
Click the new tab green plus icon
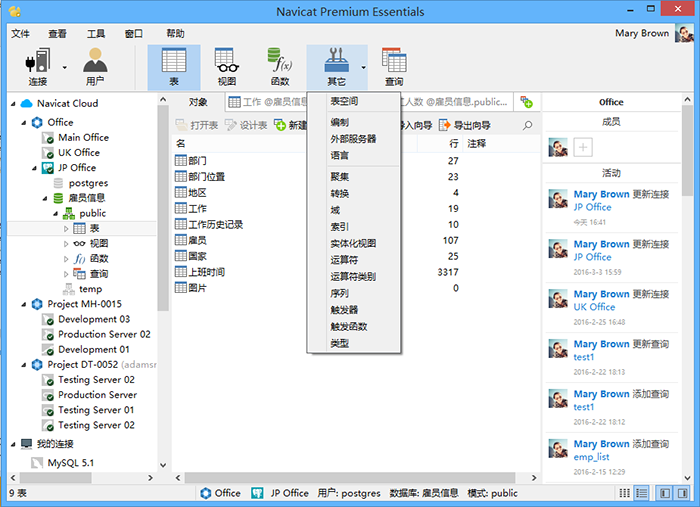(527, 102)
